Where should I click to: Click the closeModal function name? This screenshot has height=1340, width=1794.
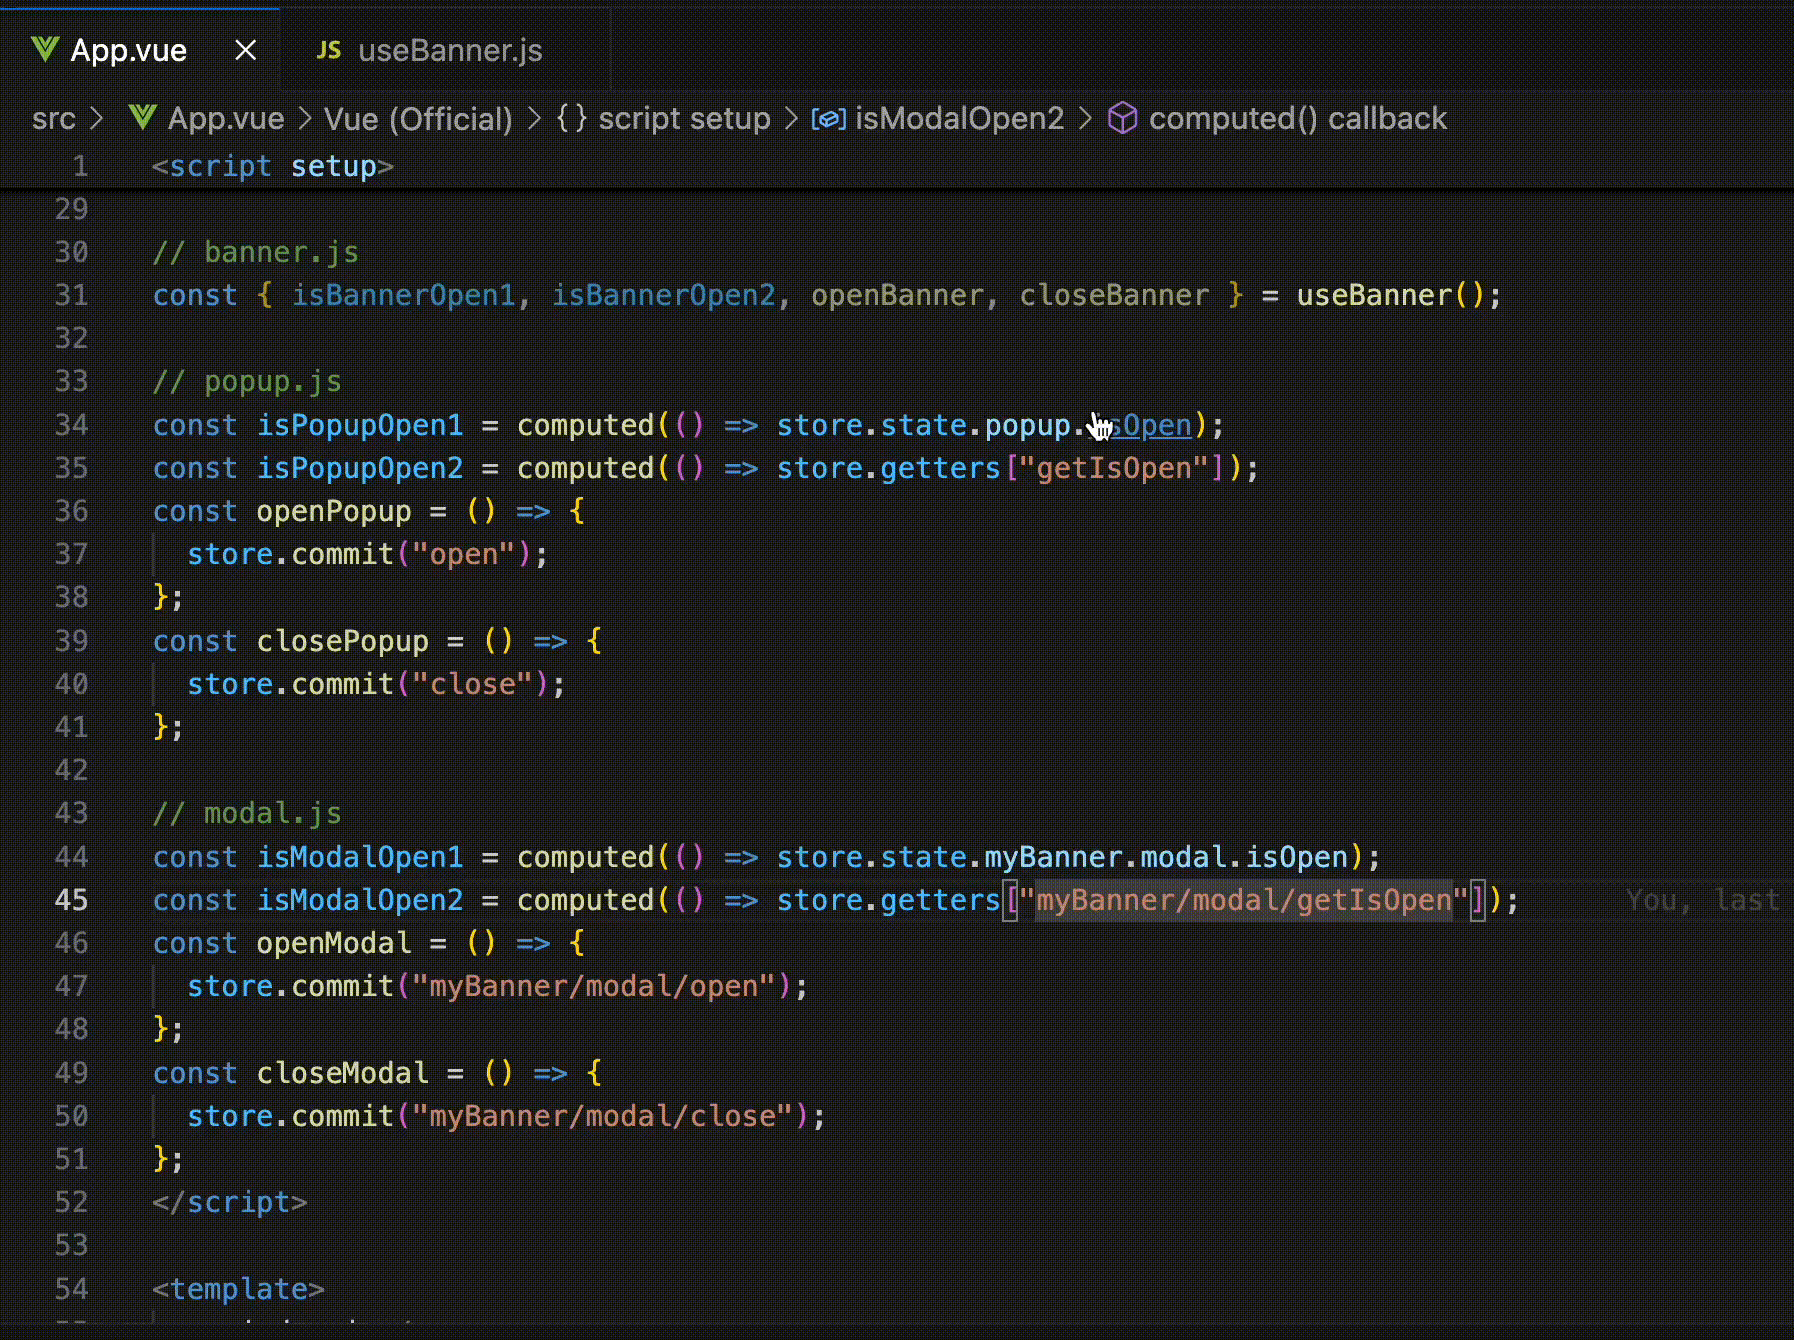point(343,1073)
